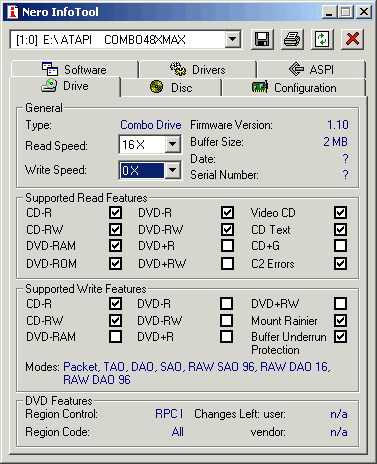Toggle DVD+R read feature checkbox
This screenshot has width=377, height=464.
(227, 246)
